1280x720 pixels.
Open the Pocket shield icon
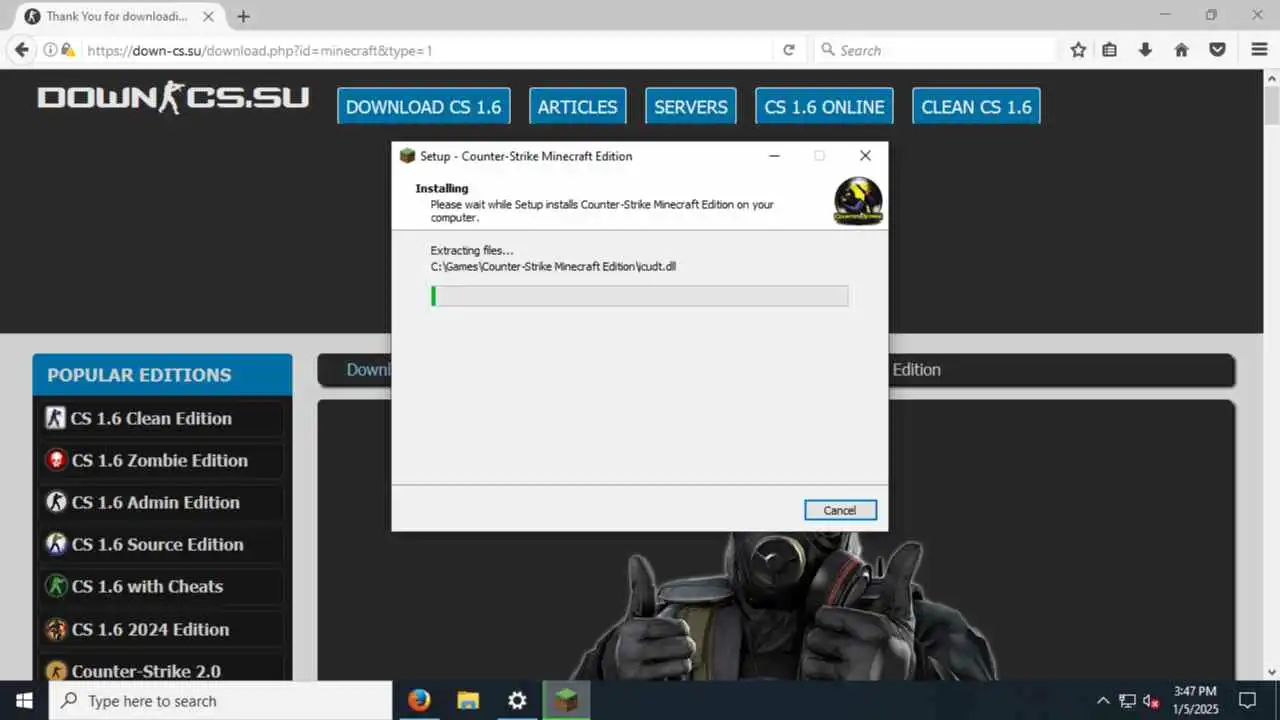click(1217, 50)
